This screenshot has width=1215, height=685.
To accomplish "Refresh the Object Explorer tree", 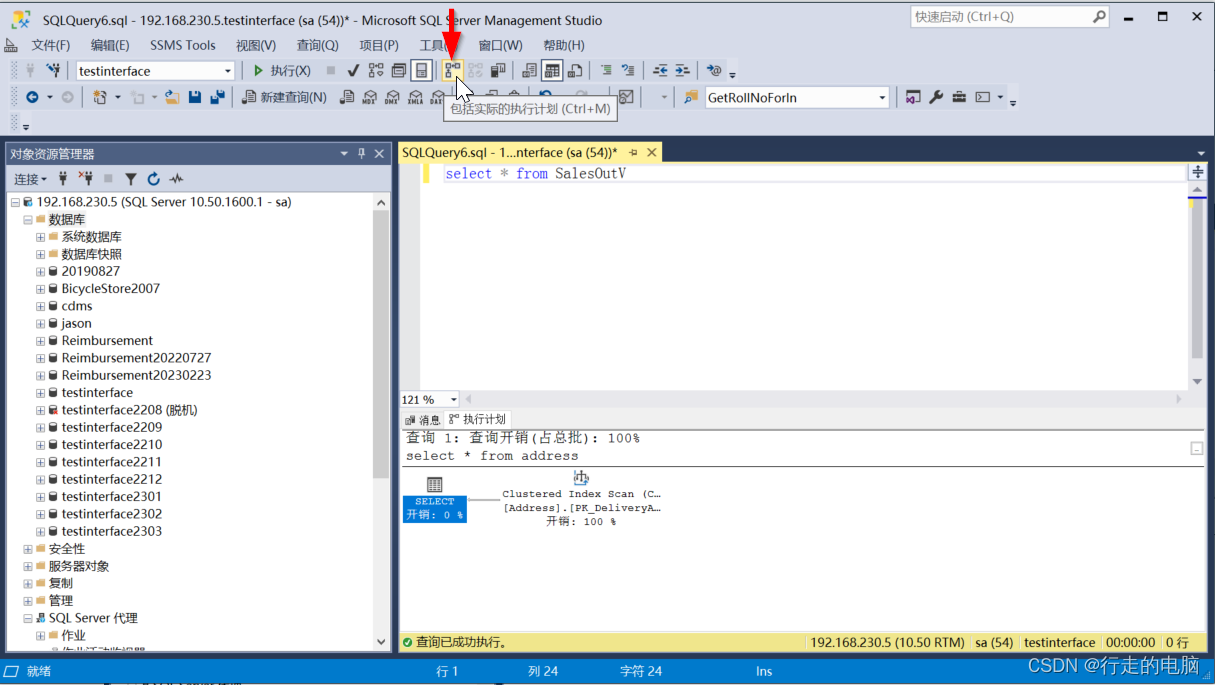I will pos(154,179).
